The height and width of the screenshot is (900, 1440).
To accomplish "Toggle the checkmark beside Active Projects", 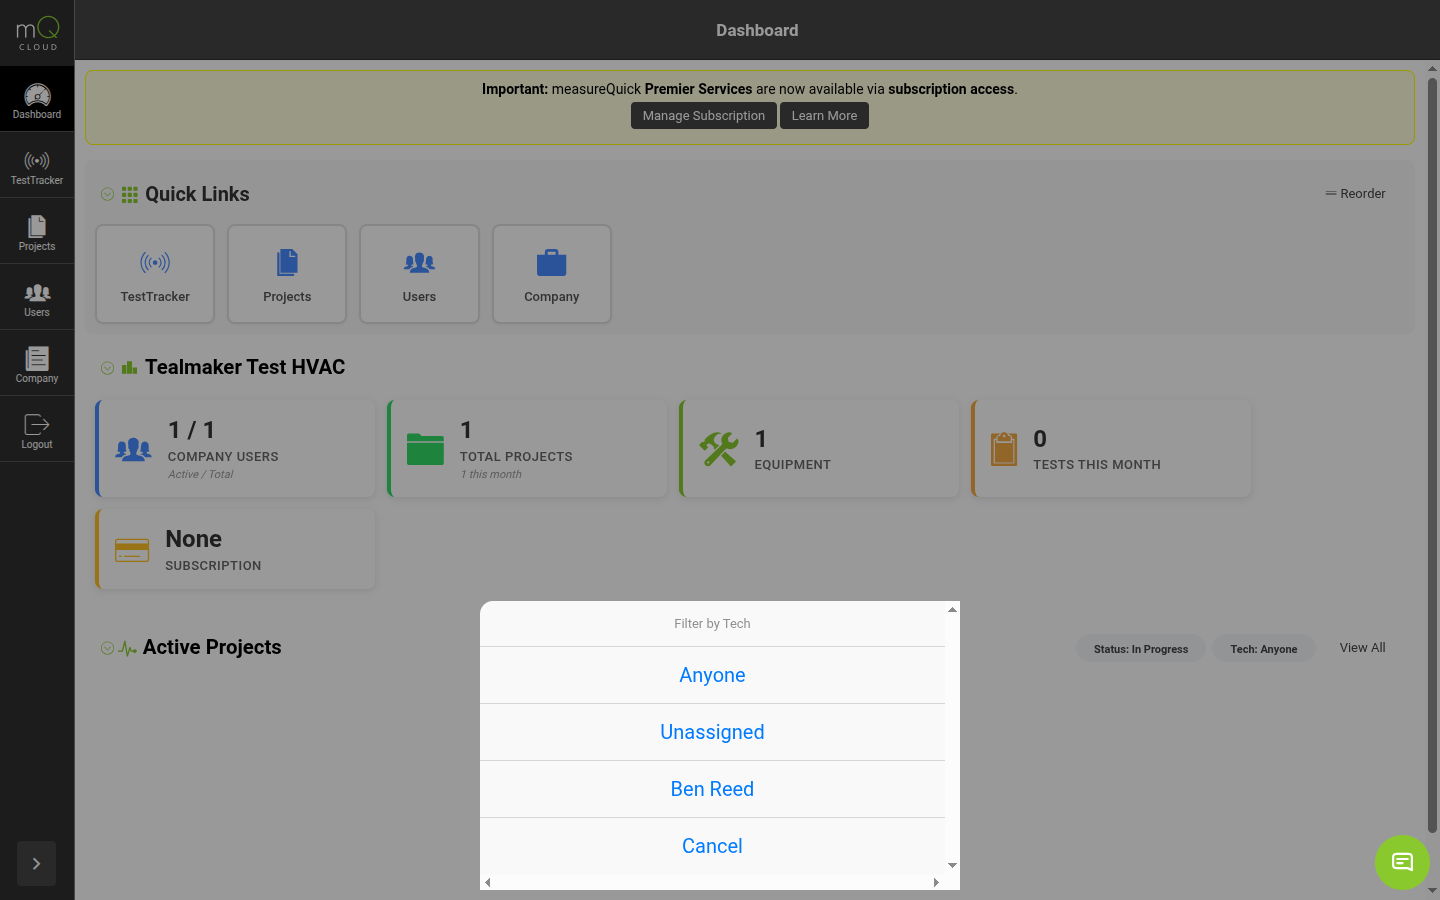I will point(107,648).
